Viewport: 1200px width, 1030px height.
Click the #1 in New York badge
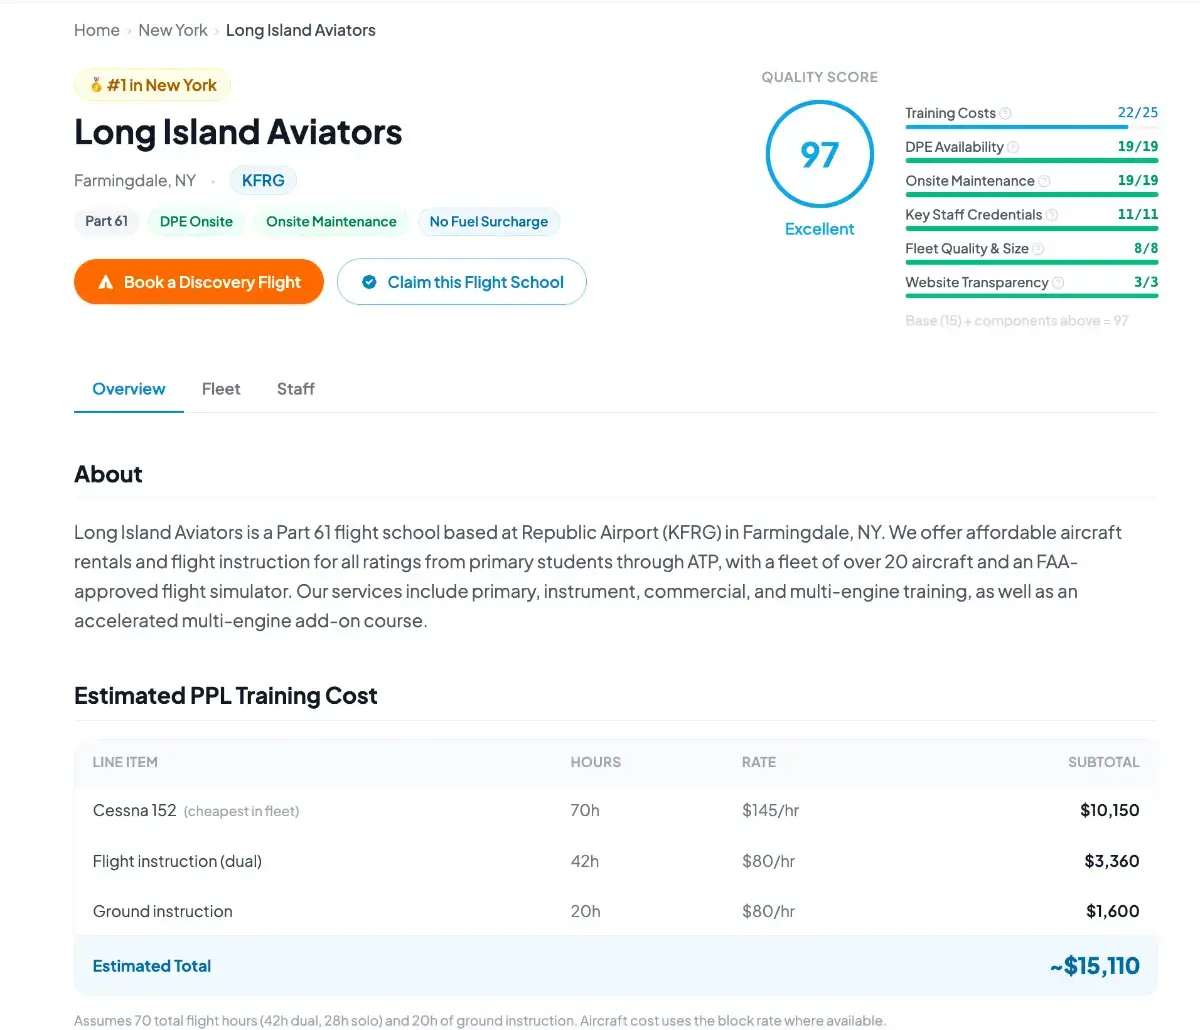pos(152,85)
